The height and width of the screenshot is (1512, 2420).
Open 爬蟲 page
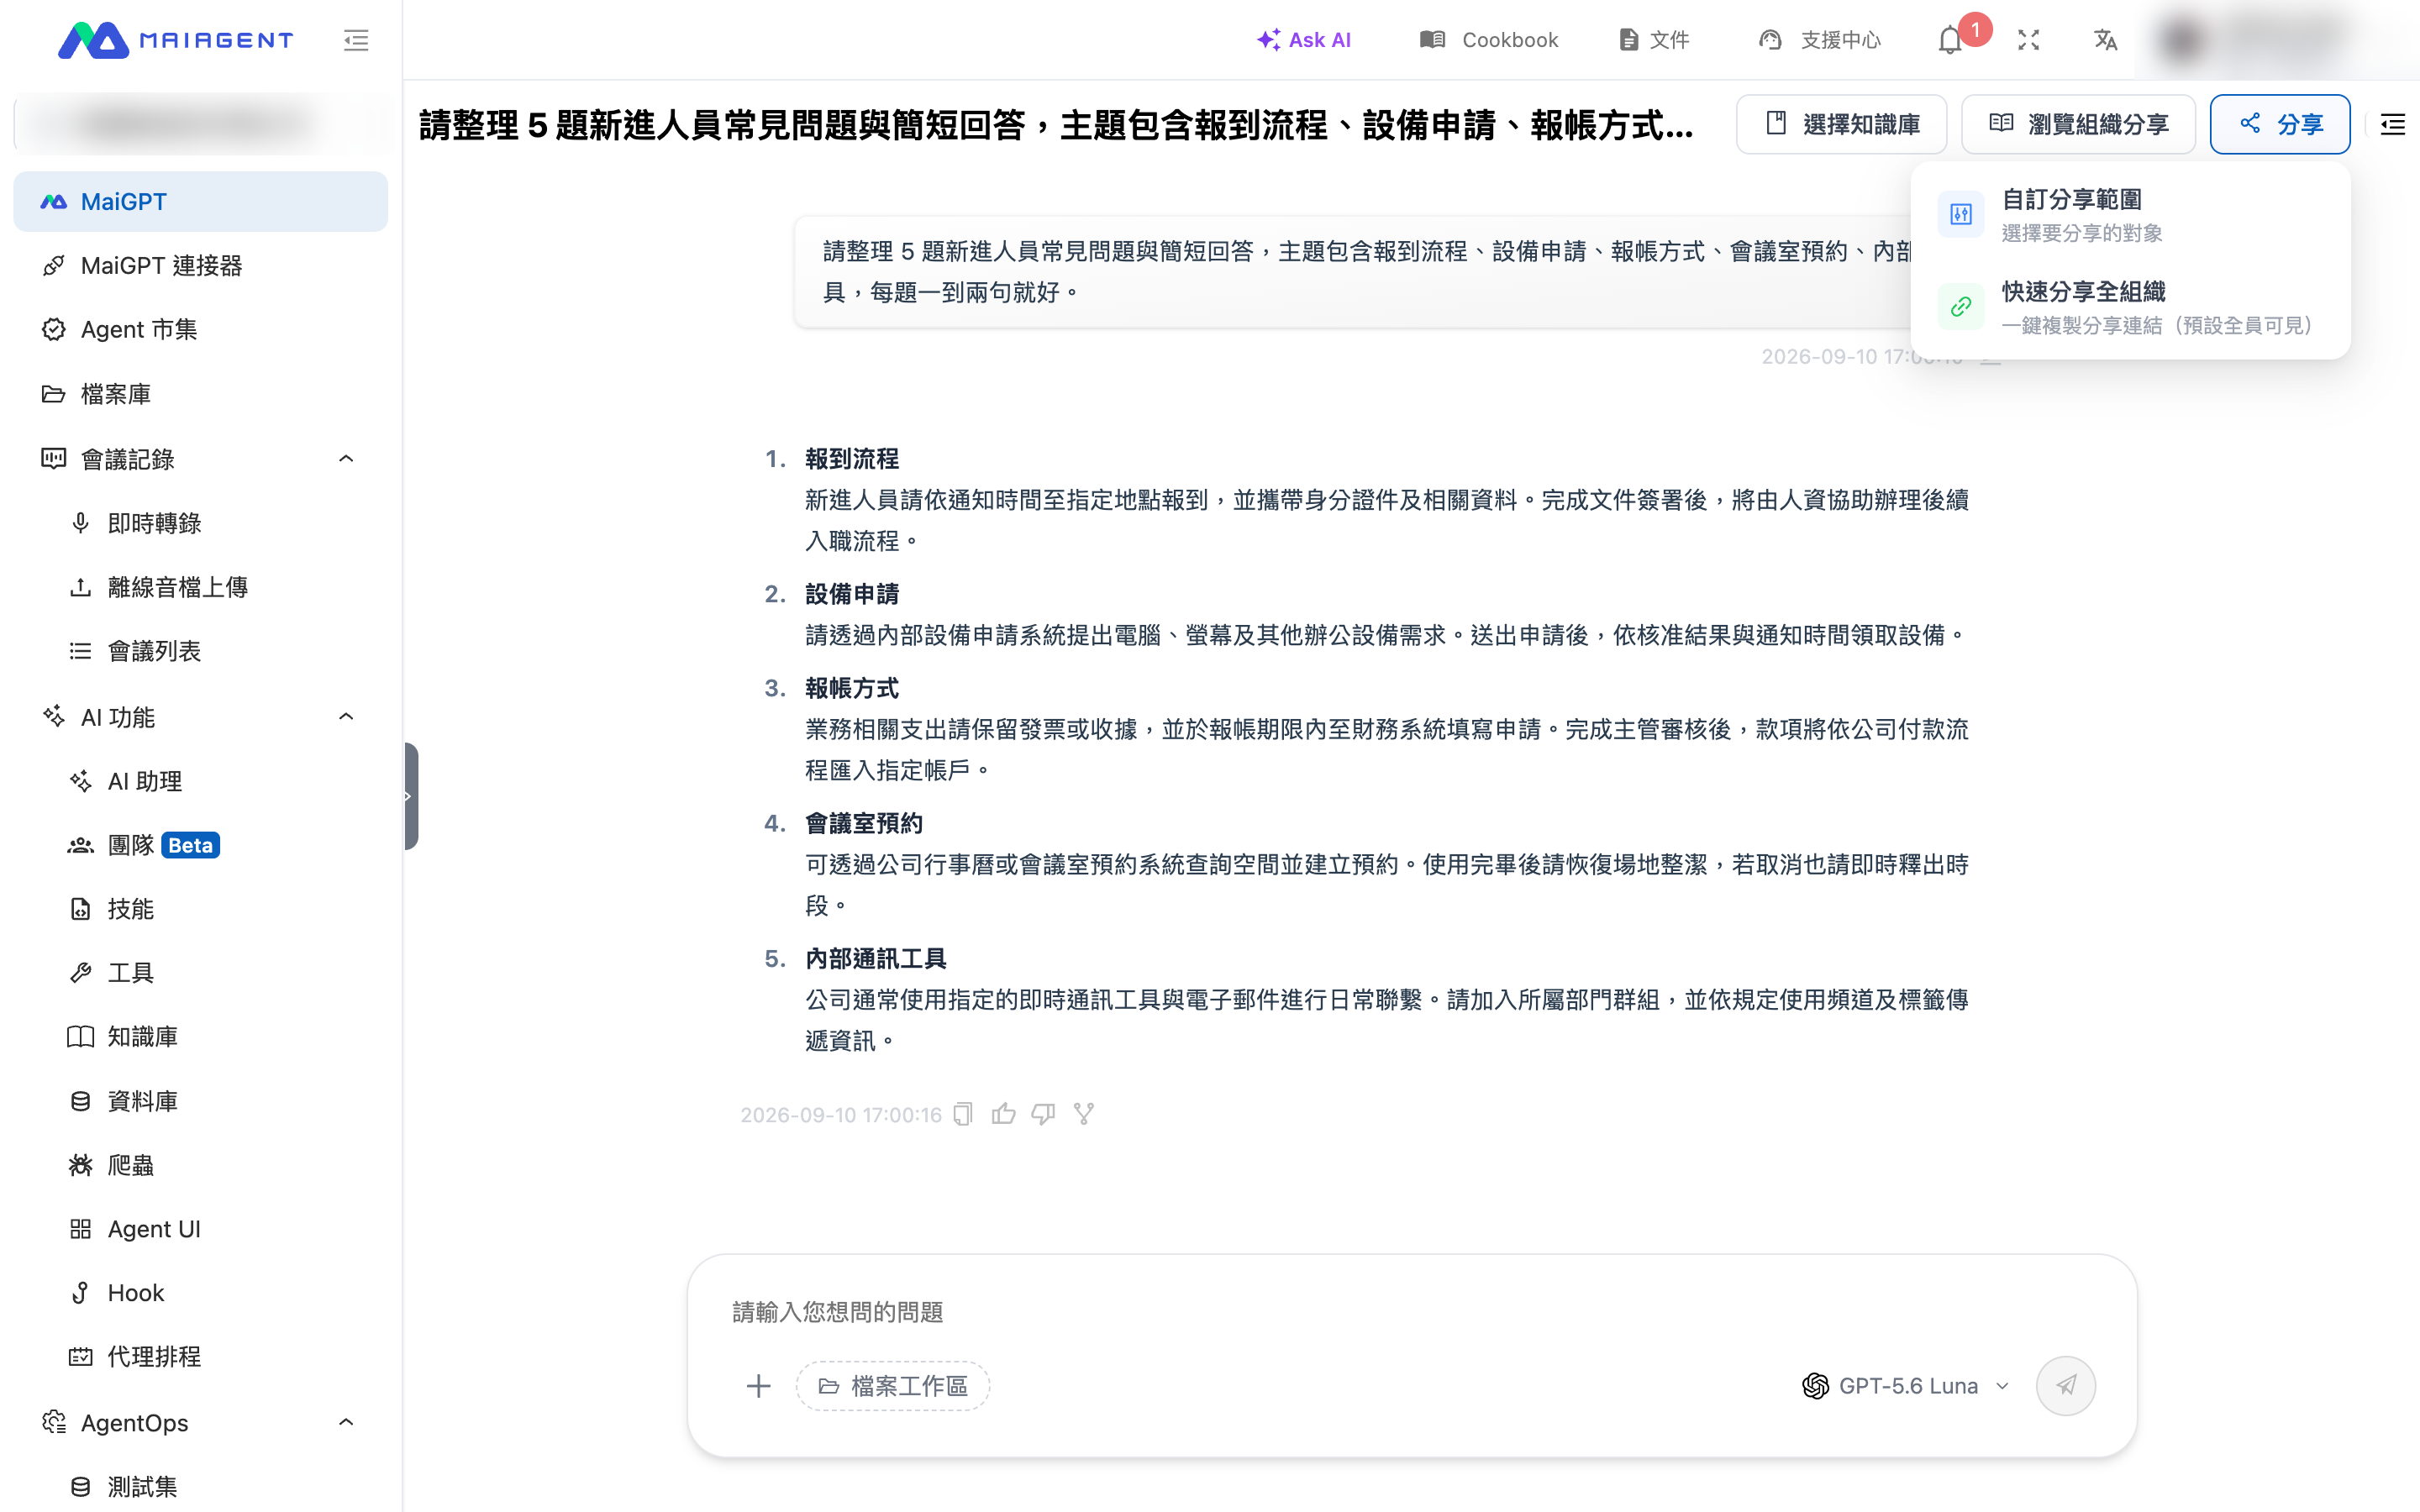pos(200,1165)
